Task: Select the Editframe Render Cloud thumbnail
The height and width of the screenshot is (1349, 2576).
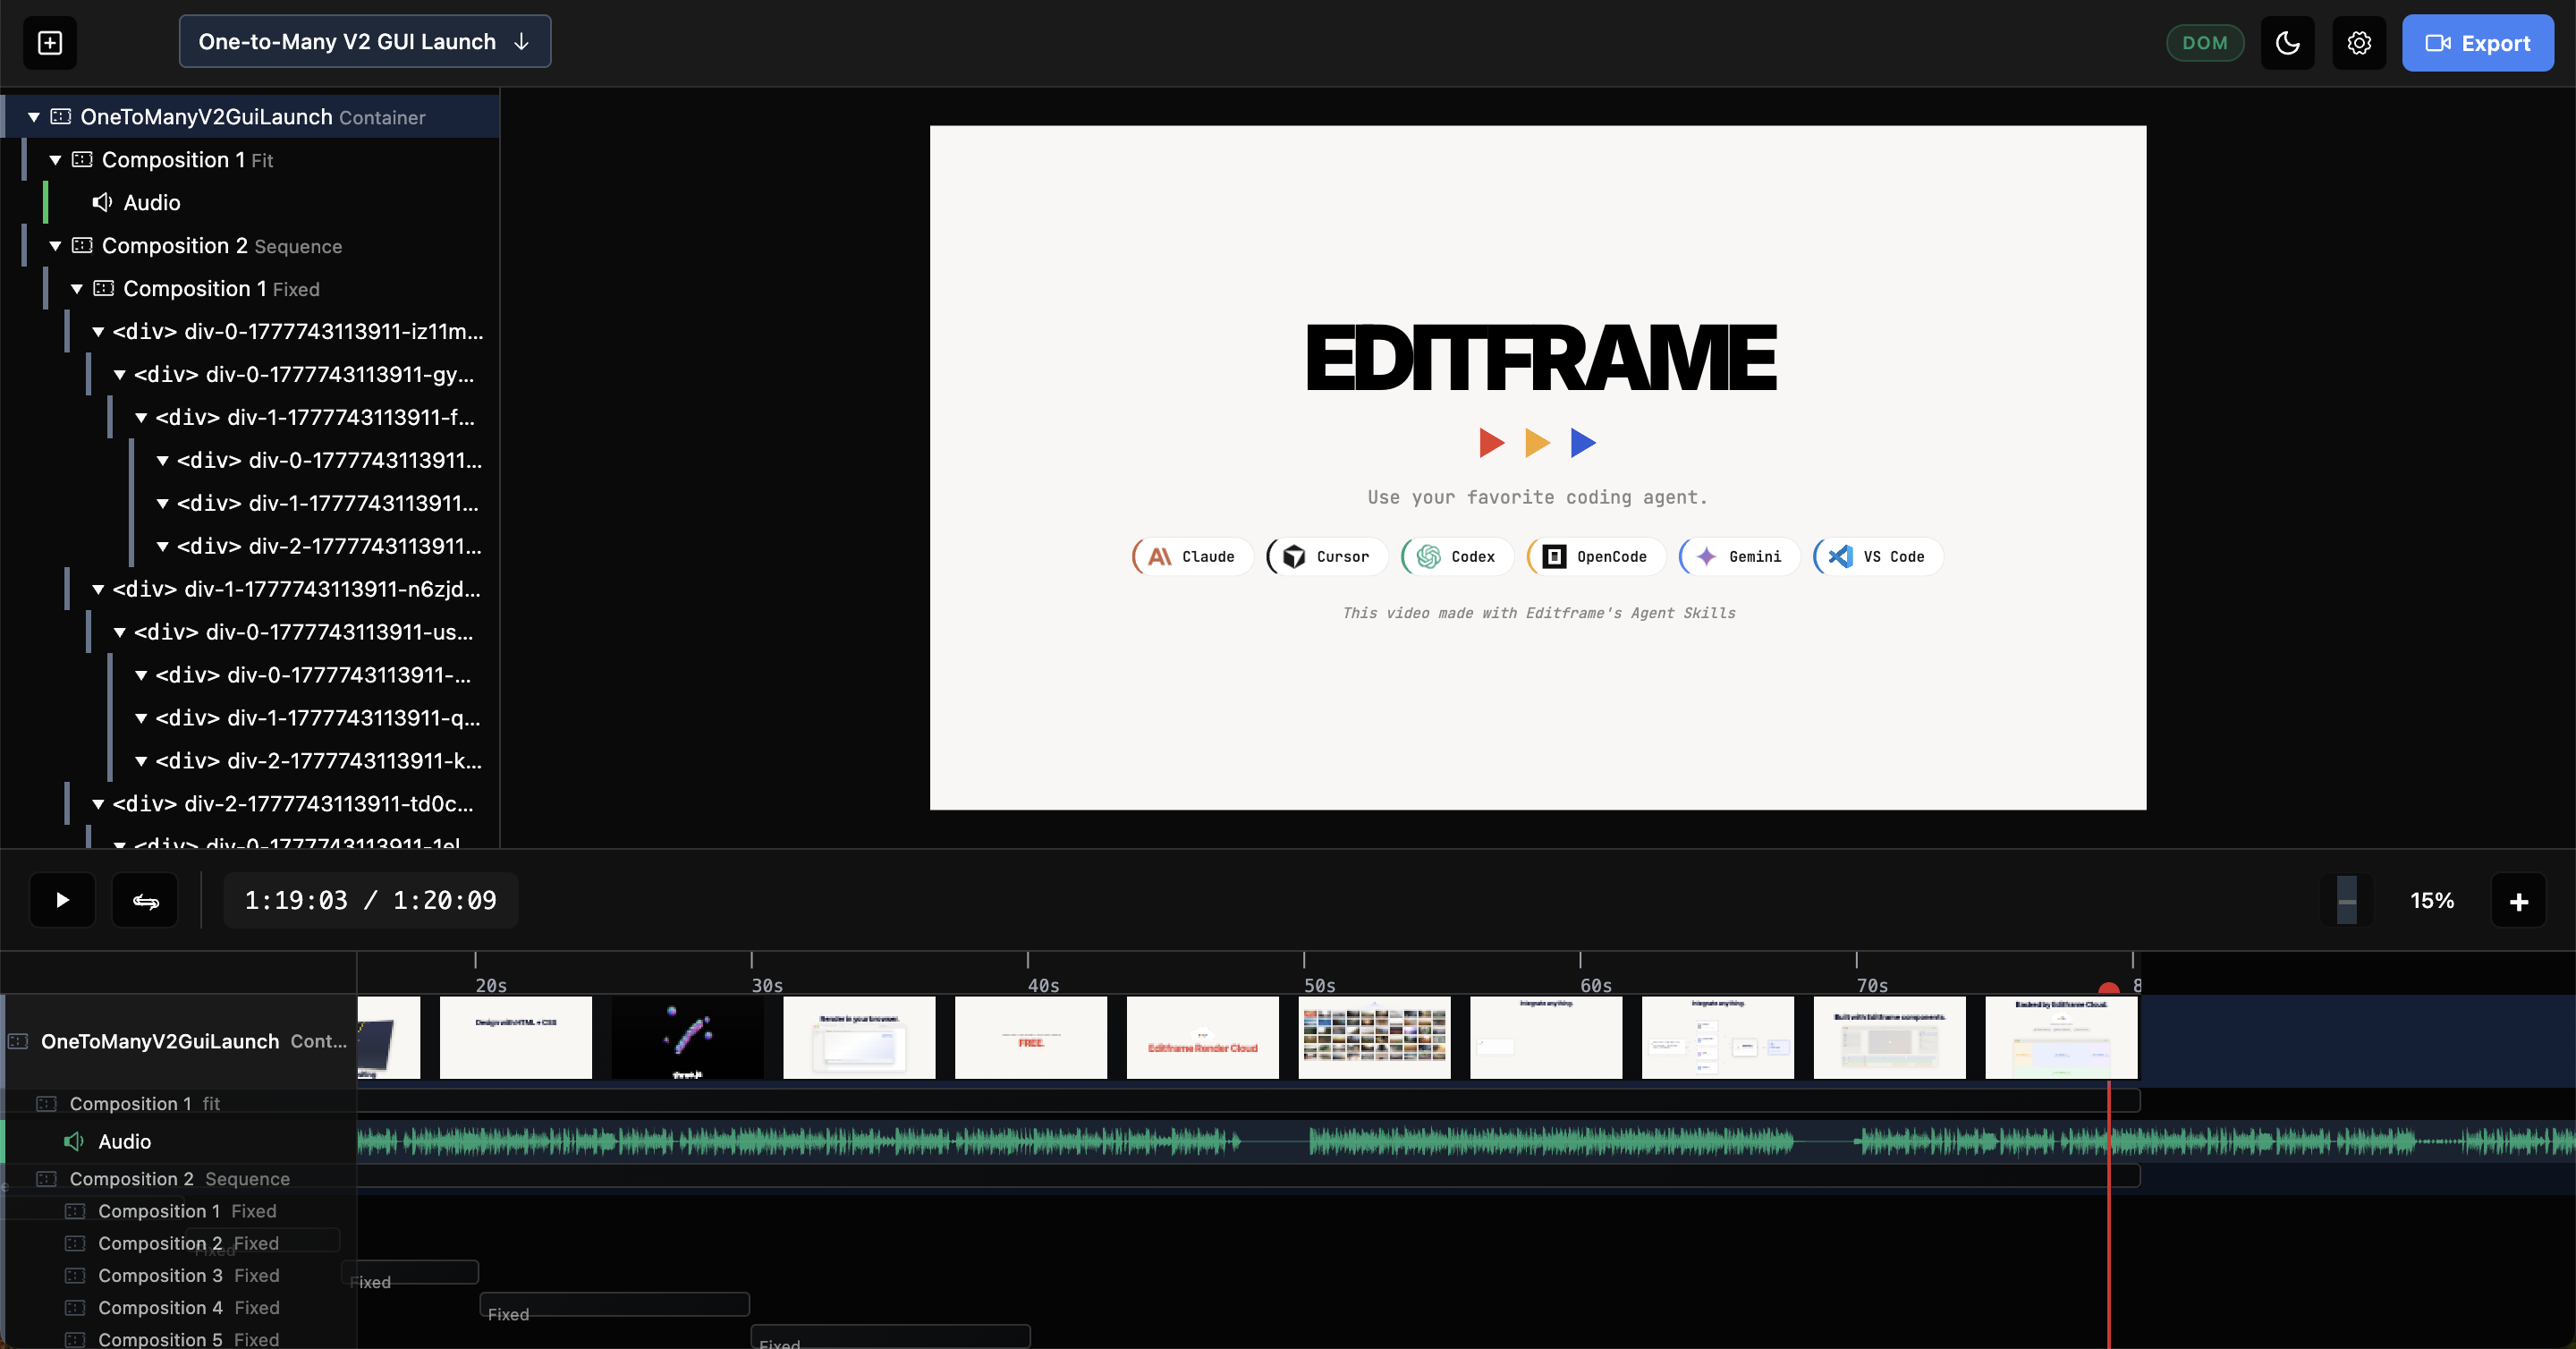Action: 1203,1037
